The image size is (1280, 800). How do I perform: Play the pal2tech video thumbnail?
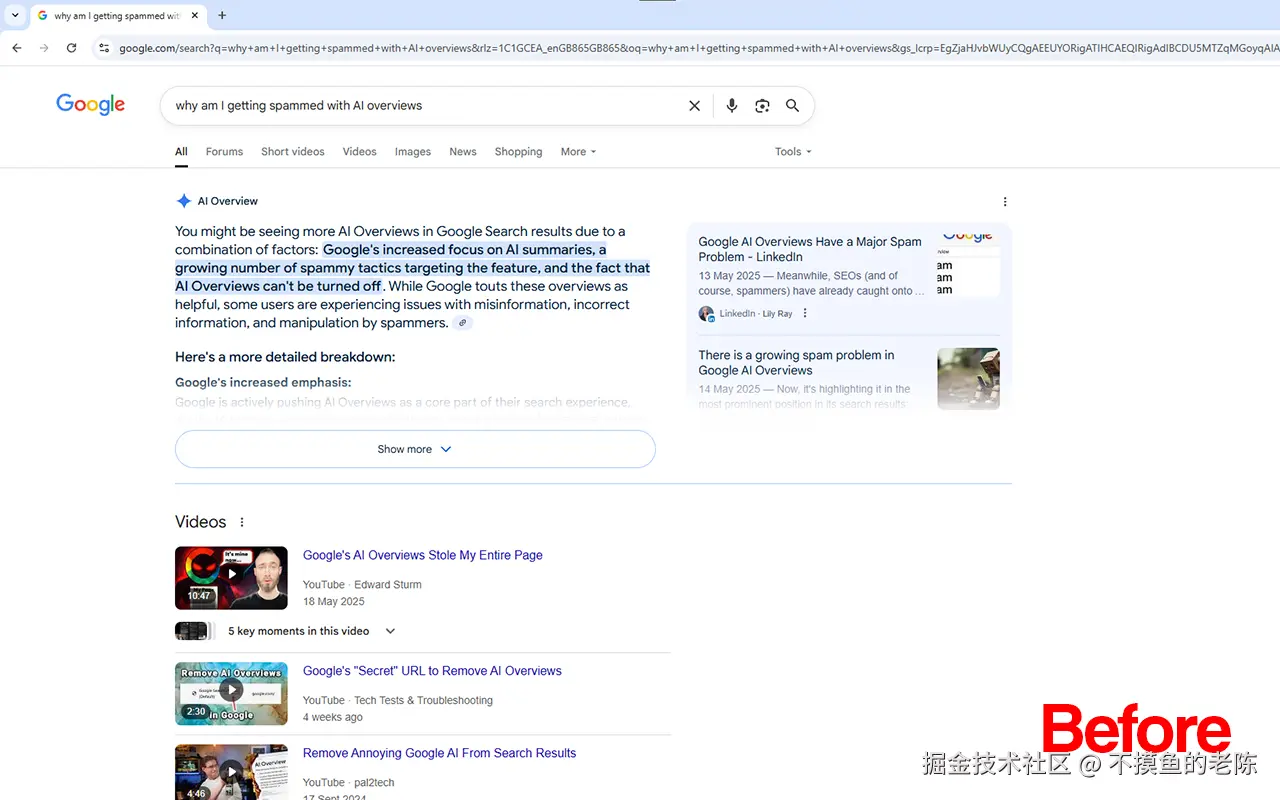[231, 772]
